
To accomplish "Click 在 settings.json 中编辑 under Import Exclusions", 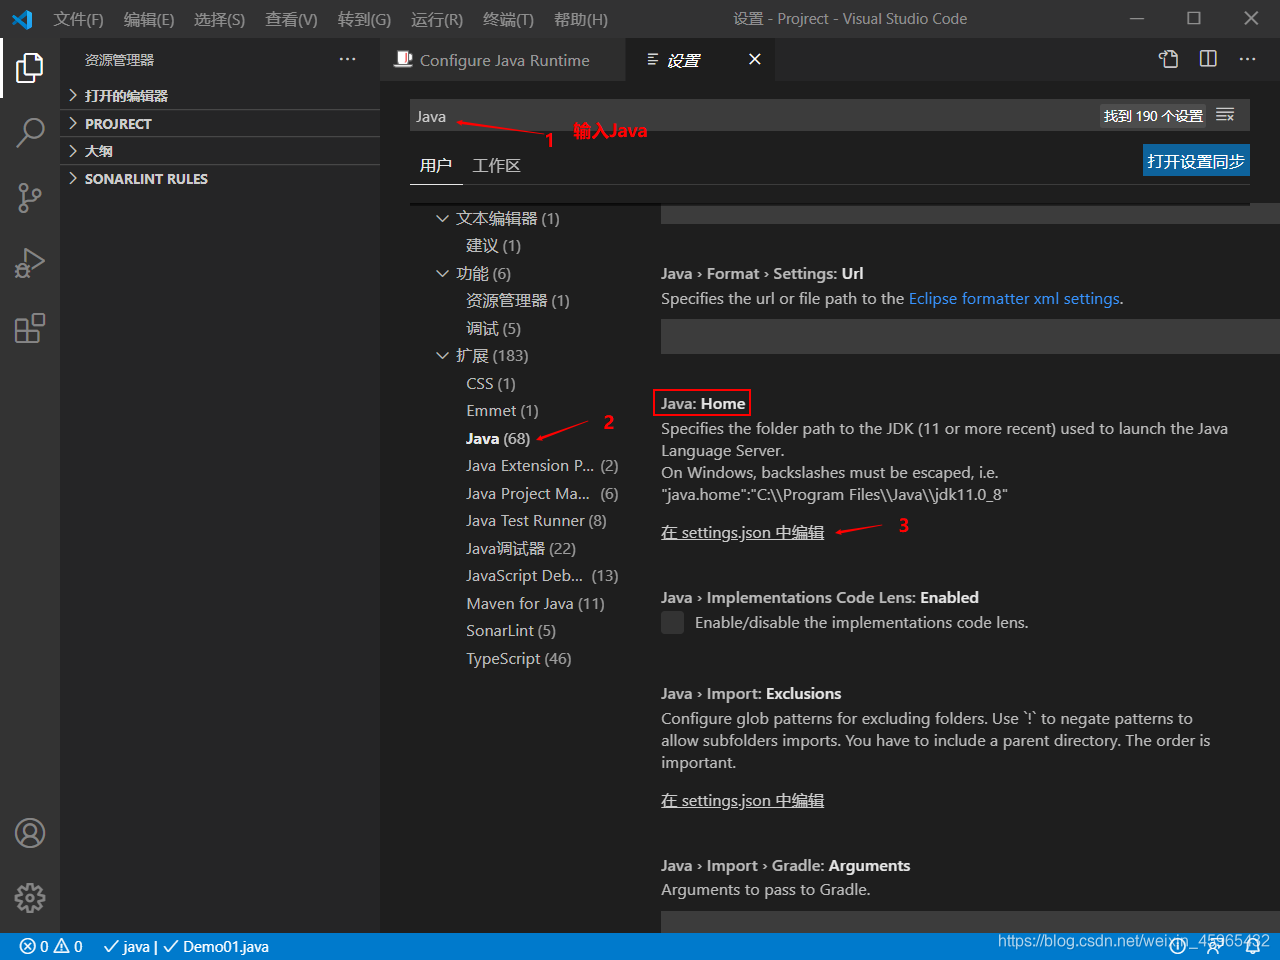I will tap(742, 800).
